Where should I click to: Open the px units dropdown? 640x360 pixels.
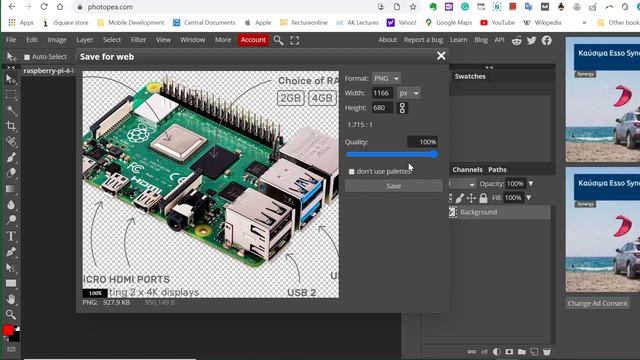click(x=409, y=93)
